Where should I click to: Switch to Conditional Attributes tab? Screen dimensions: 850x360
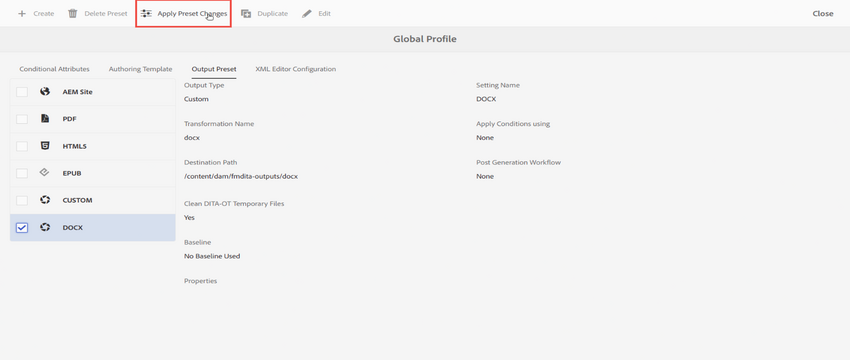54,69
